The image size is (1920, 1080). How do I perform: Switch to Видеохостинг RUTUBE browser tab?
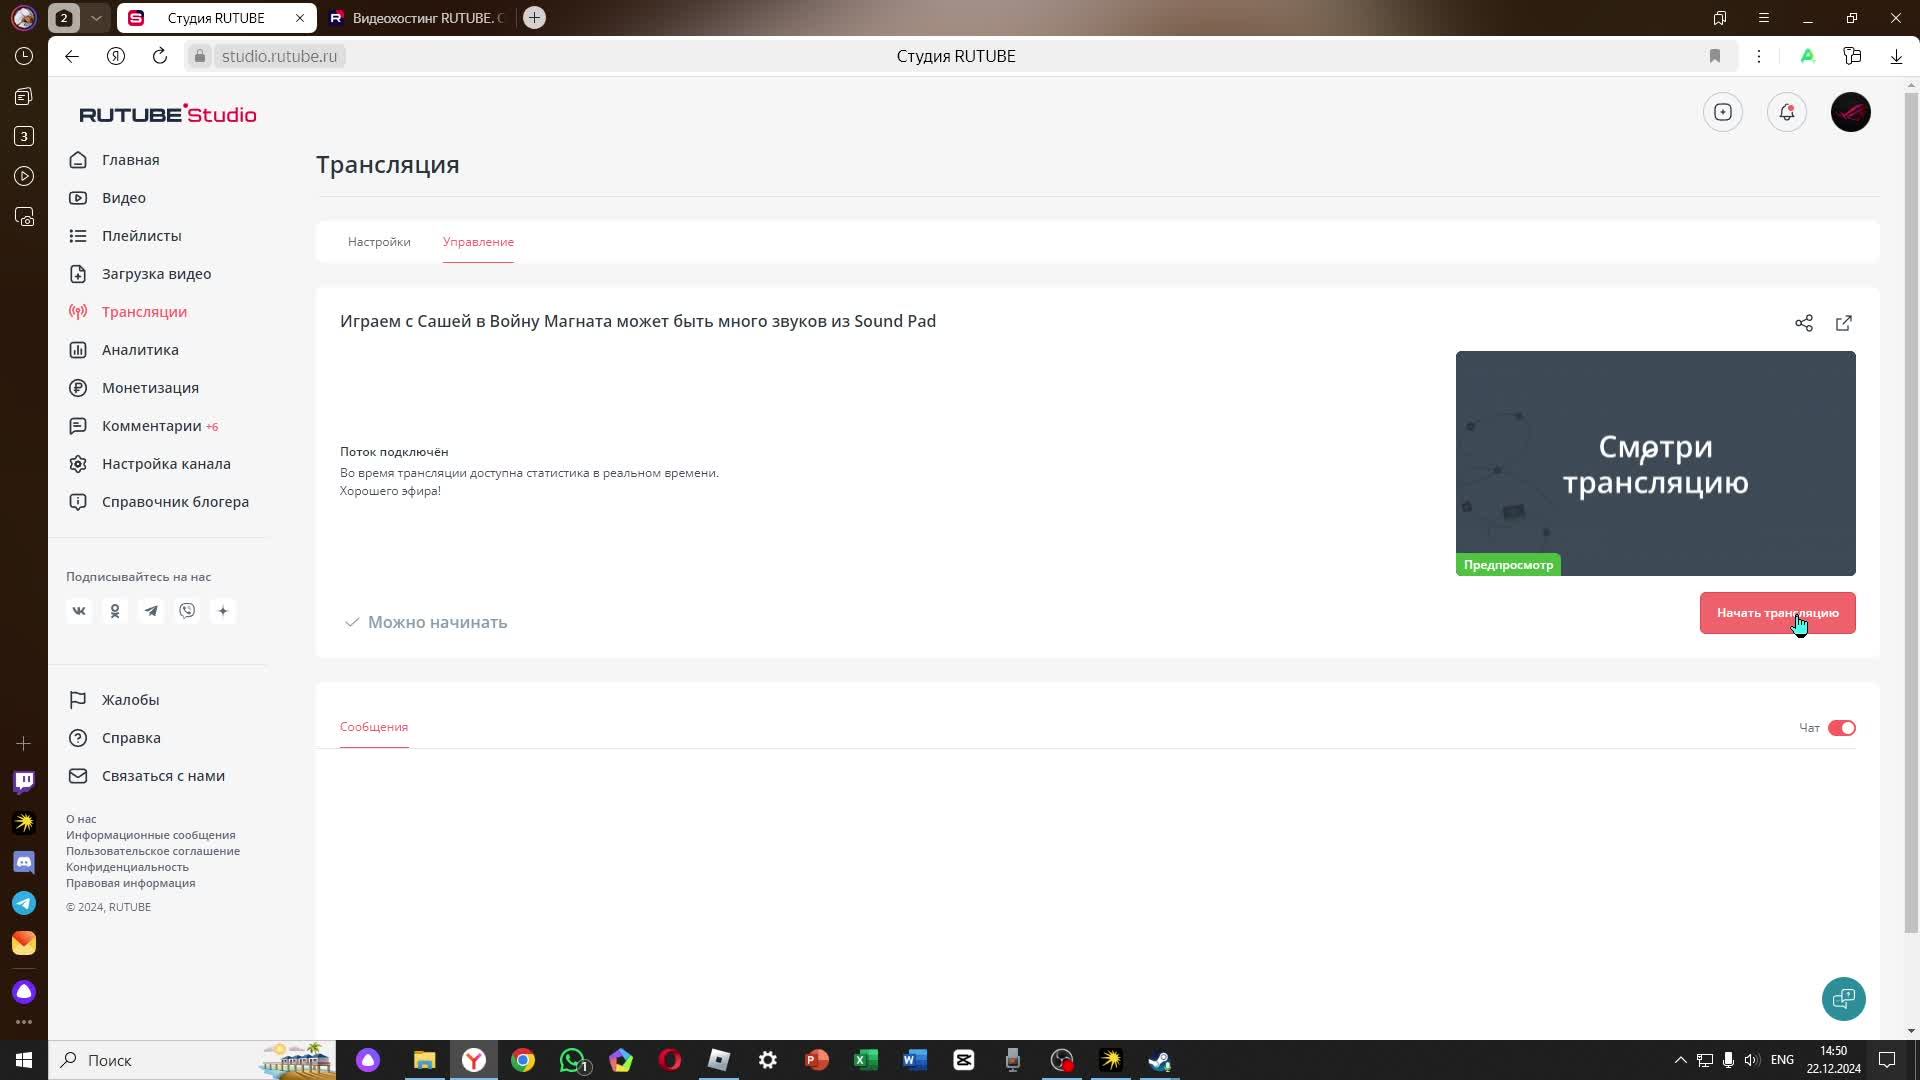pos(419,18)
